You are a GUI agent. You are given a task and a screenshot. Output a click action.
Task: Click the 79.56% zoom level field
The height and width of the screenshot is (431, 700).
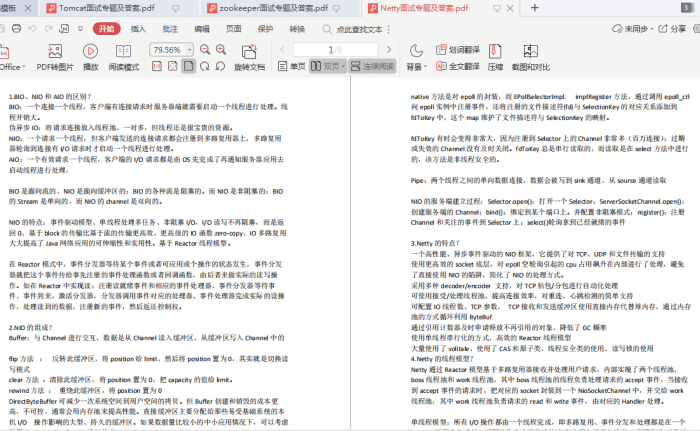tap(167, 50)
